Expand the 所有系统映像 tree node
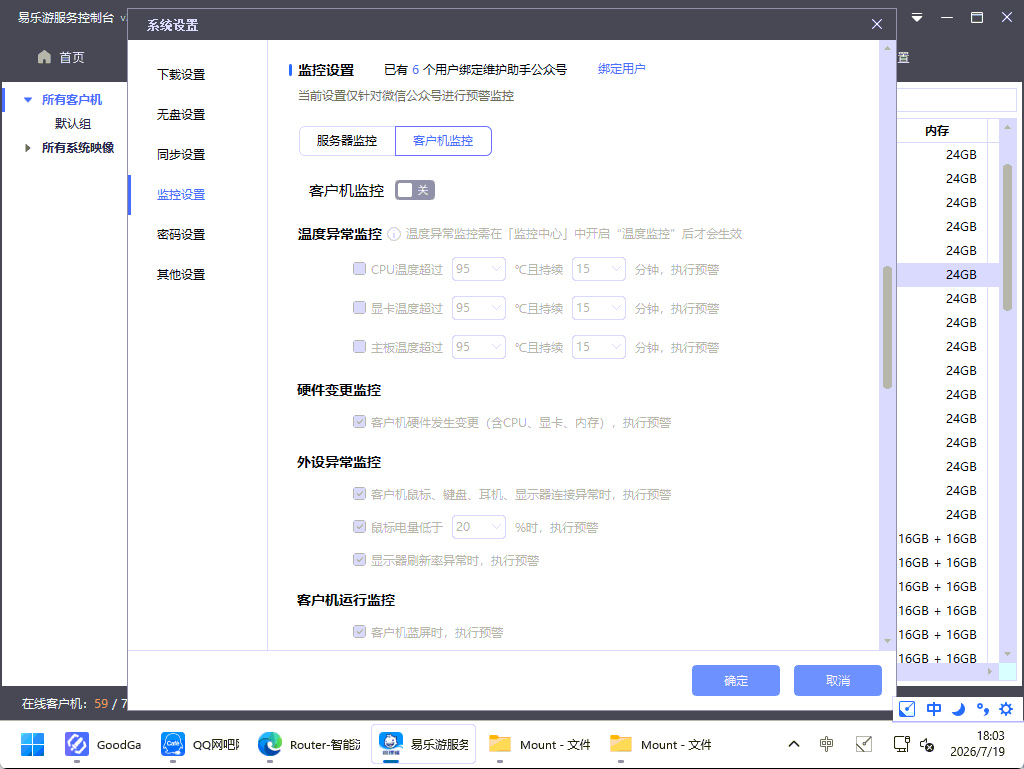This screenshot has width=1024, height=769. click(x=27, y=148)
